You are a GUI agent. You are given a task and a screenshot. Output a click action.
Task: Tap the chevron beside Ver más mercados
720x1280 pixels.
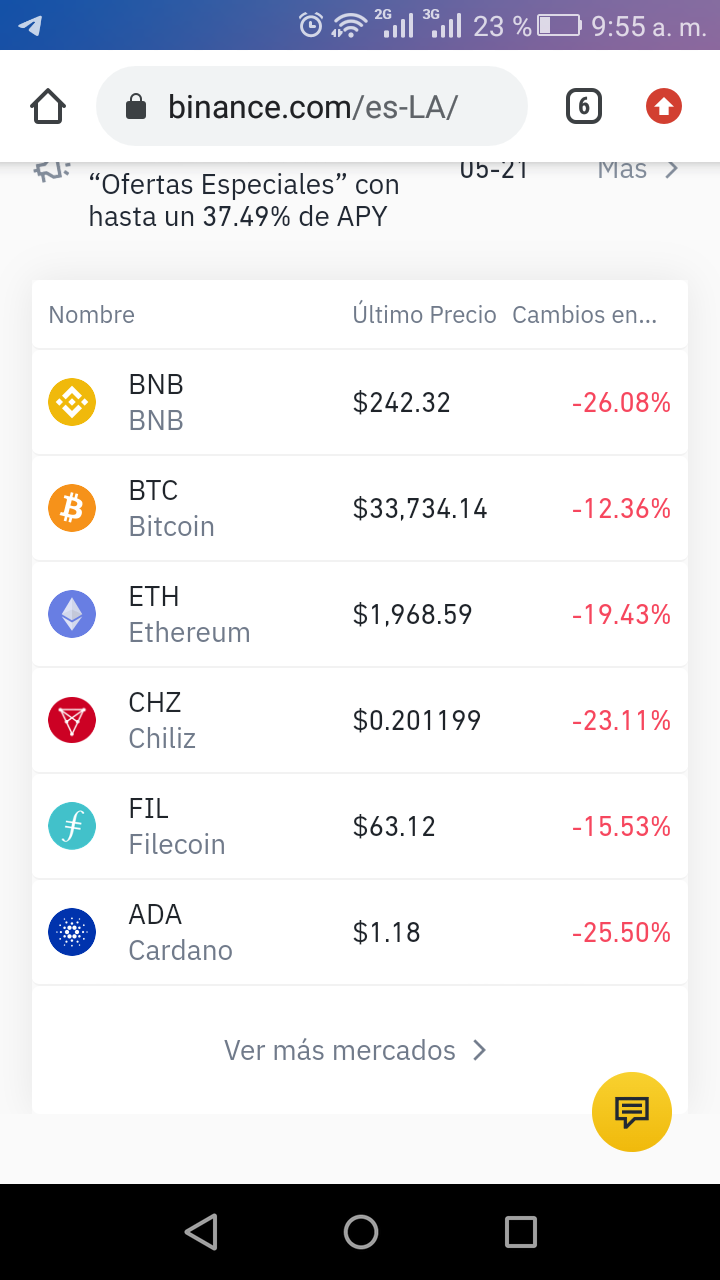(480, 1050)
